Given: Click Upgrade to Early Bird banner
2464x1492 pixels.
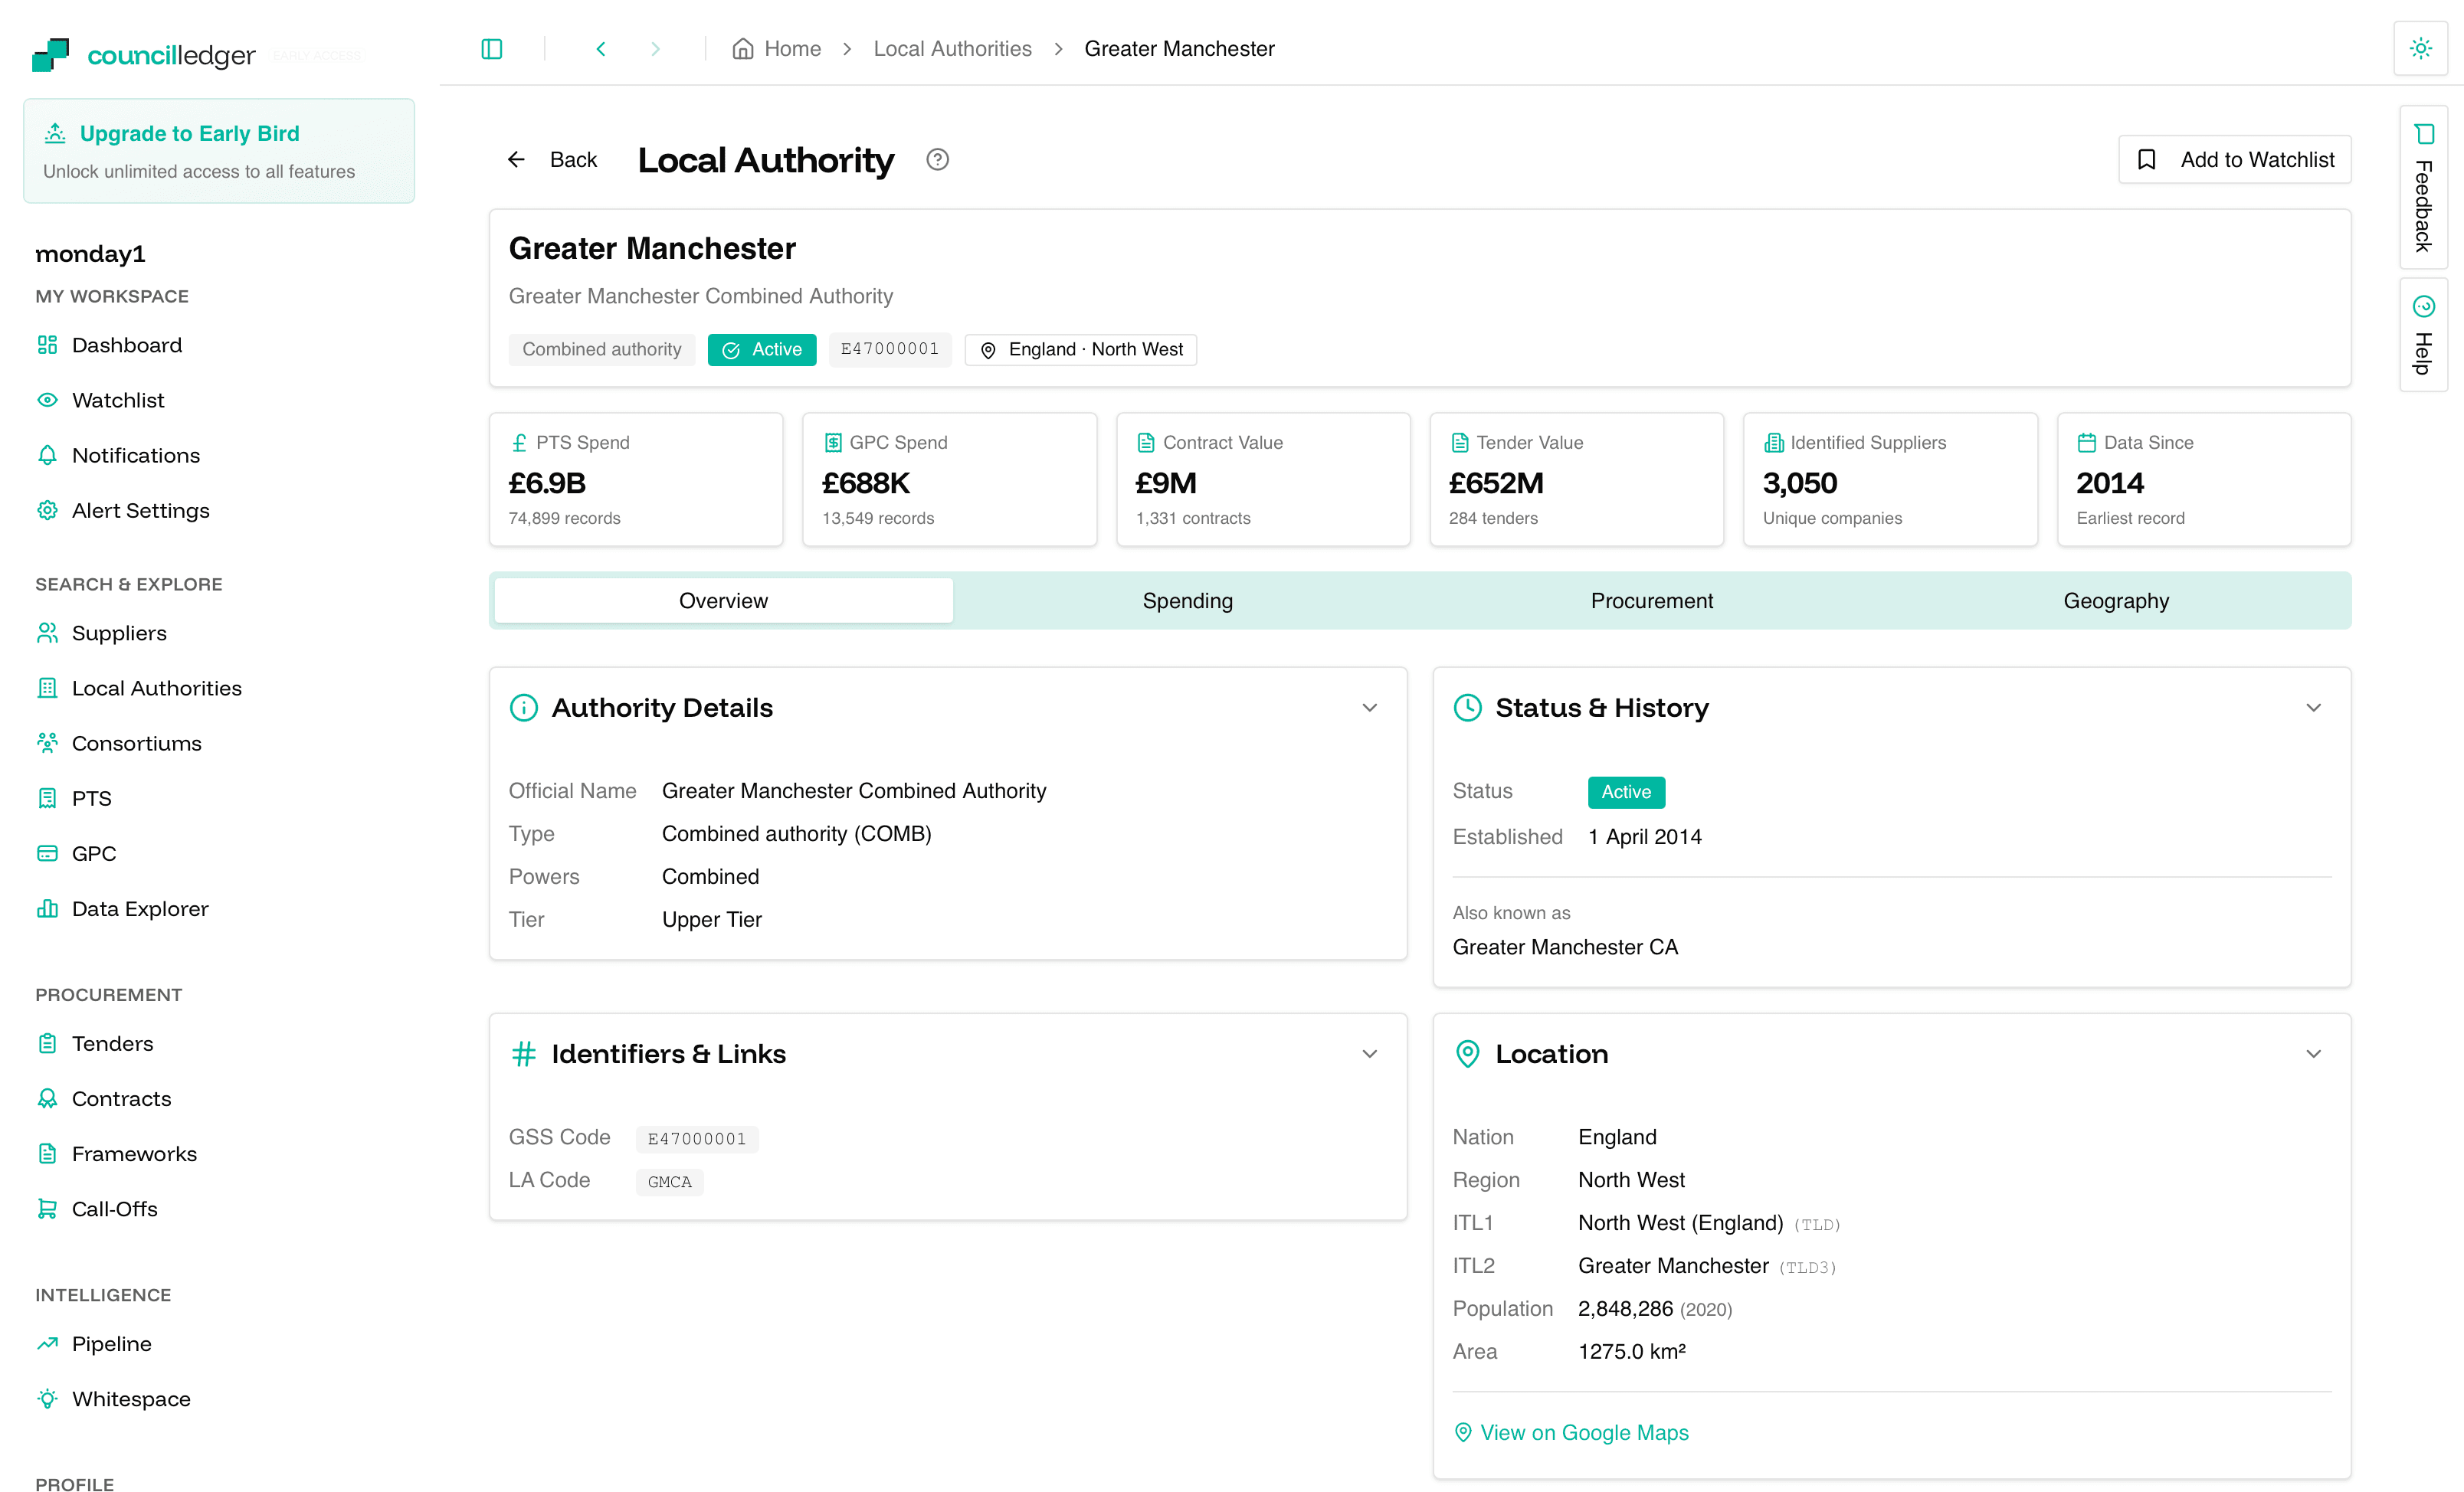Looking at the screenshot, I should pyautogui.click(x=219, y=151).
